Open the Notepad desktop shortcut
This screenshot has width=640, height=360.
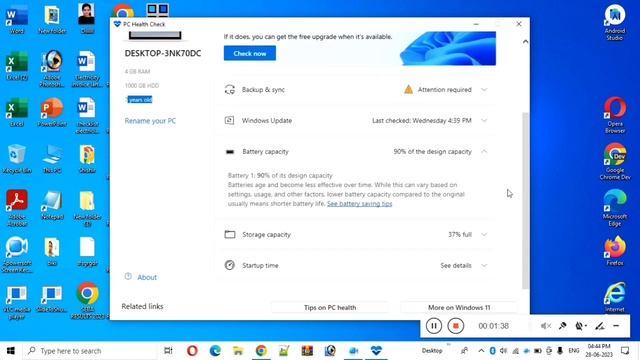coord(52,206)
